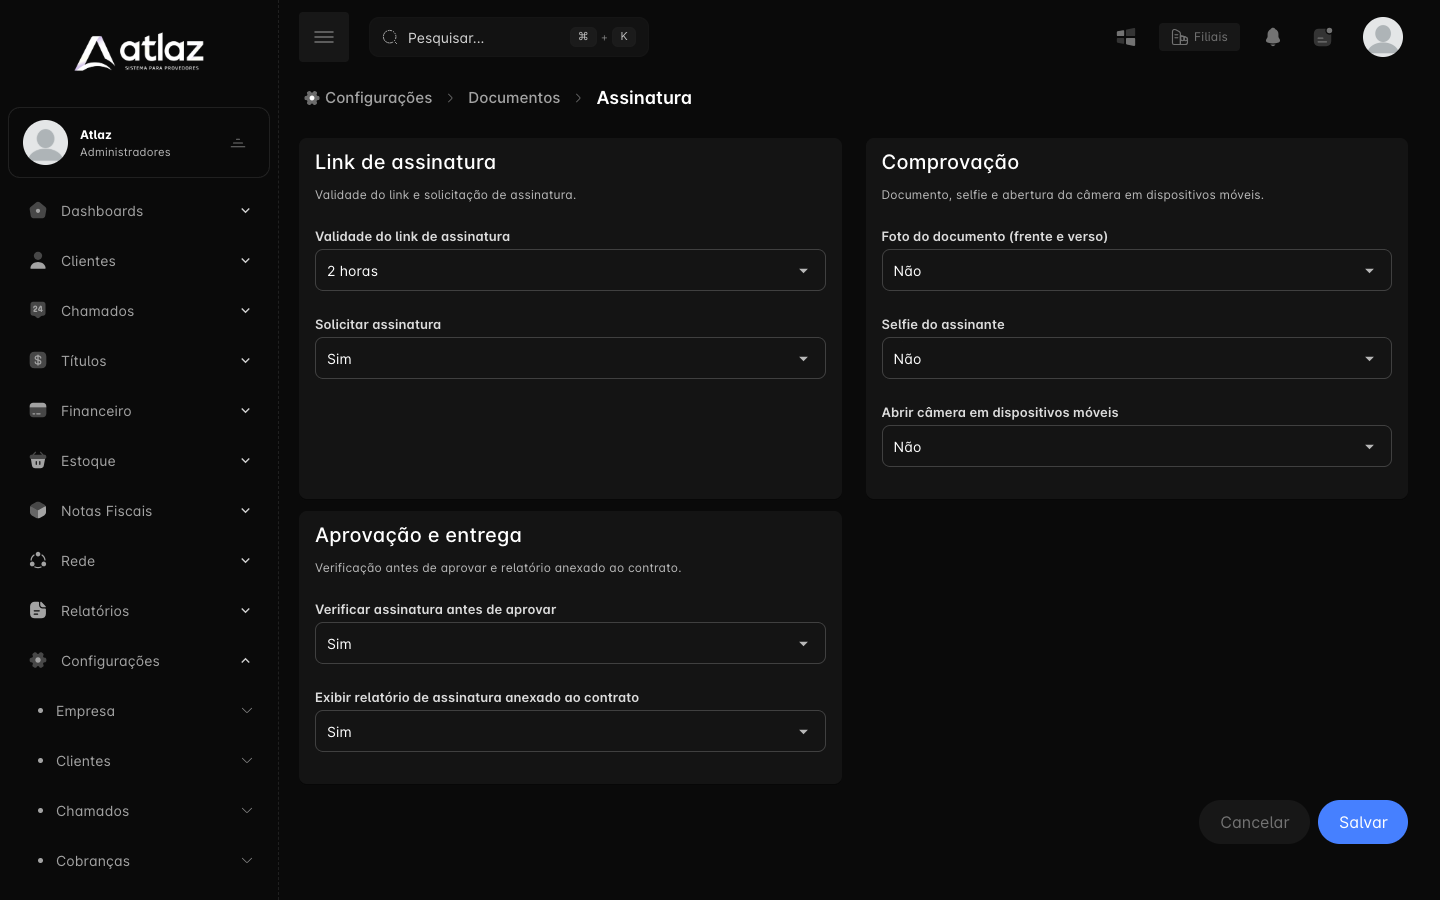
Task: Click the Link de assinatura heading
Action: [x=405, y=162]
